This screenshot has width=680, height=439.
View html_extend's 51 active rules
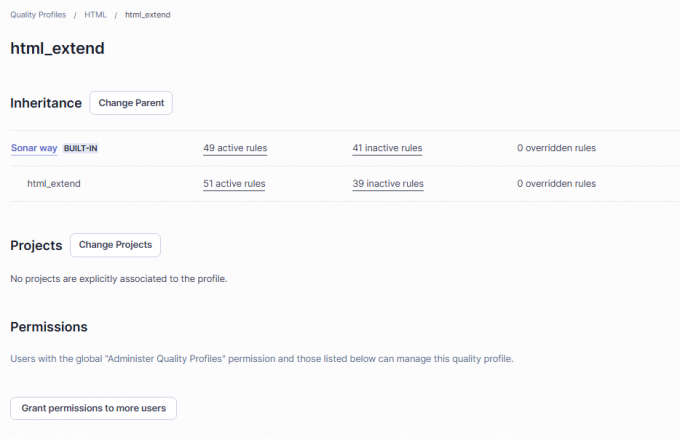click(234, 183)
